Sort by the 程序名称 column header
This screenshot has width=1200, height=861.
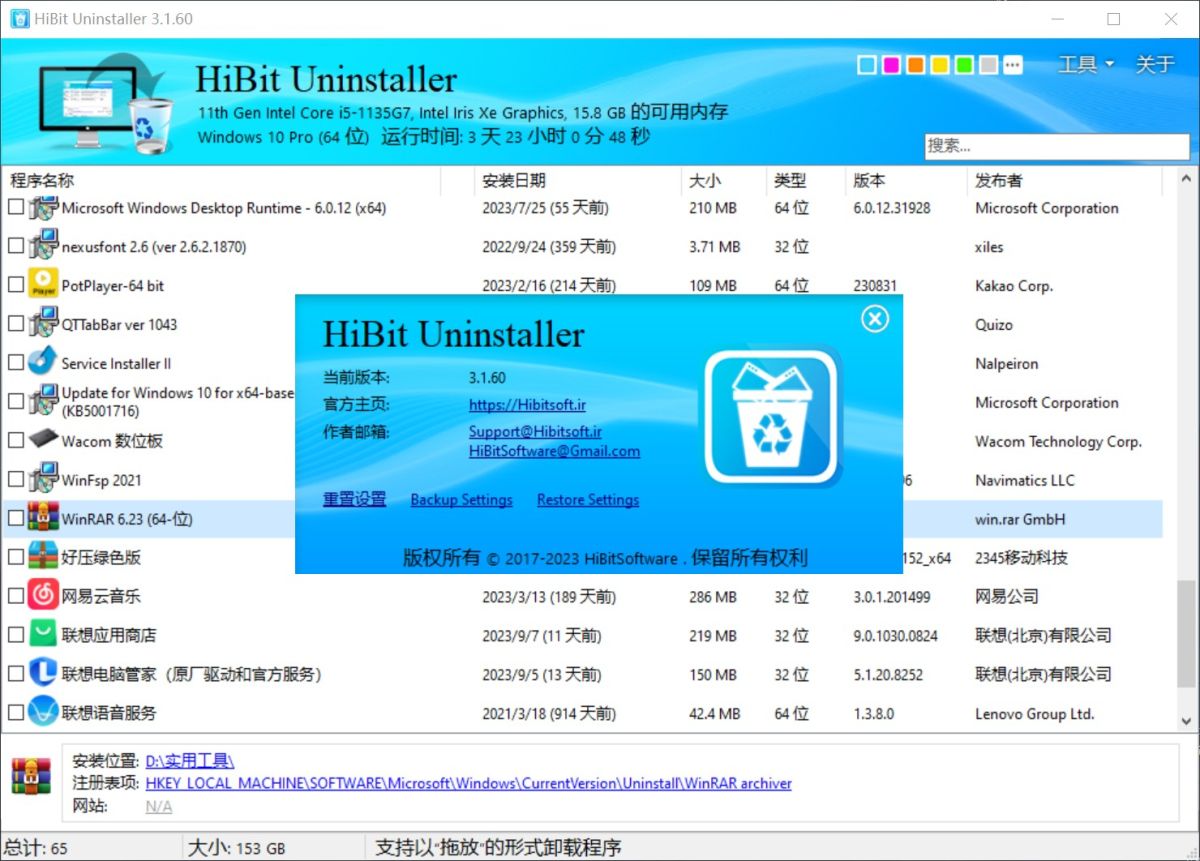pos(221,181)
